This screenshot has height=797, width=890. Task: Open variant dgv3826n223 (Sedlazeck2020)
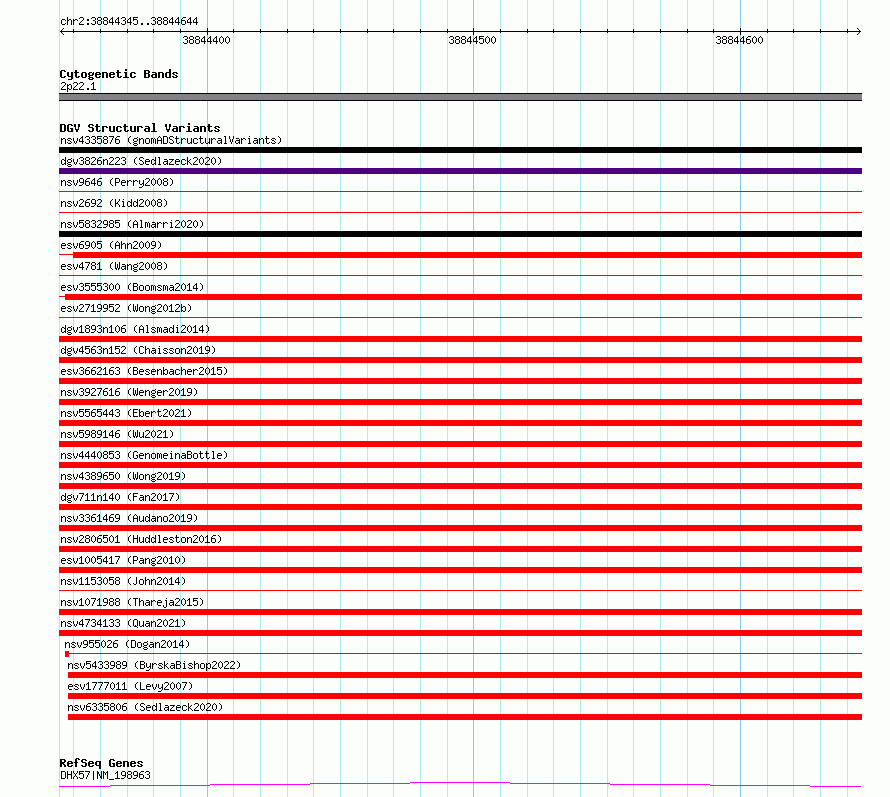pyautogui.click(x=141, y=161)
